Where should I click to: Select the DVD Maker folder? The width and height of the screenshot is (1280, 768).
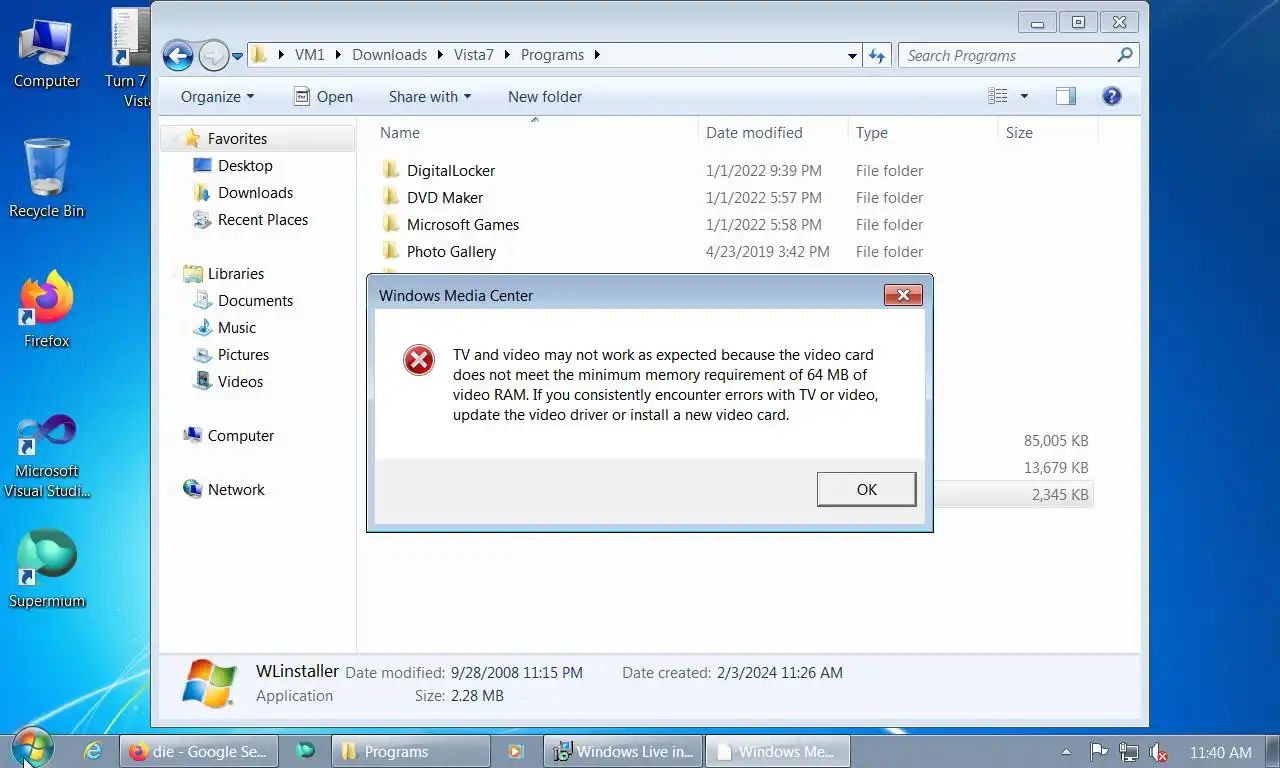point(445,198)
